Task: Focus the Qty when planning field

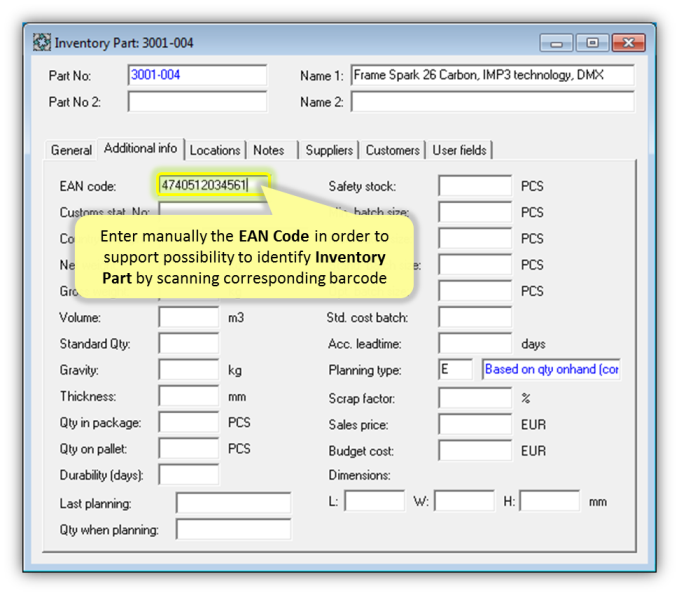Action: [233, 529]
